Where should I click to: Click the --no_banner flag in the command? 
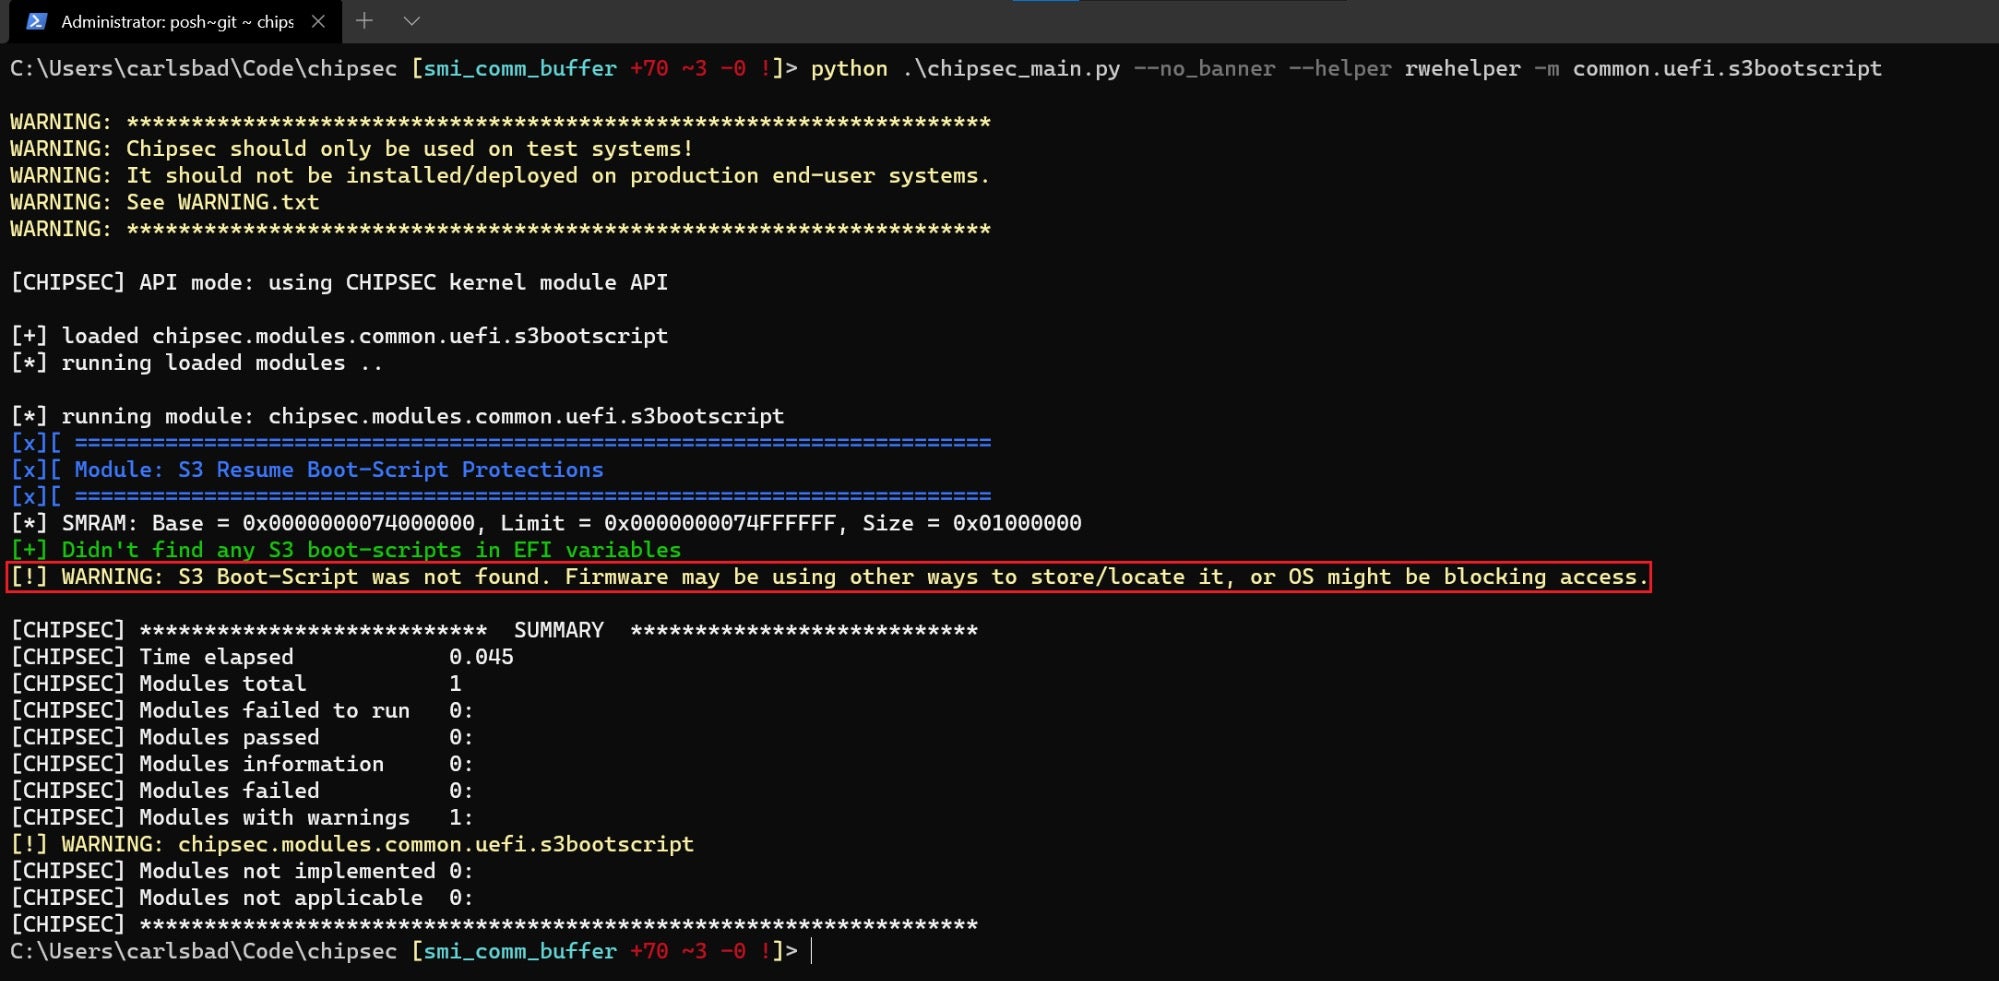pos(1204,69)
